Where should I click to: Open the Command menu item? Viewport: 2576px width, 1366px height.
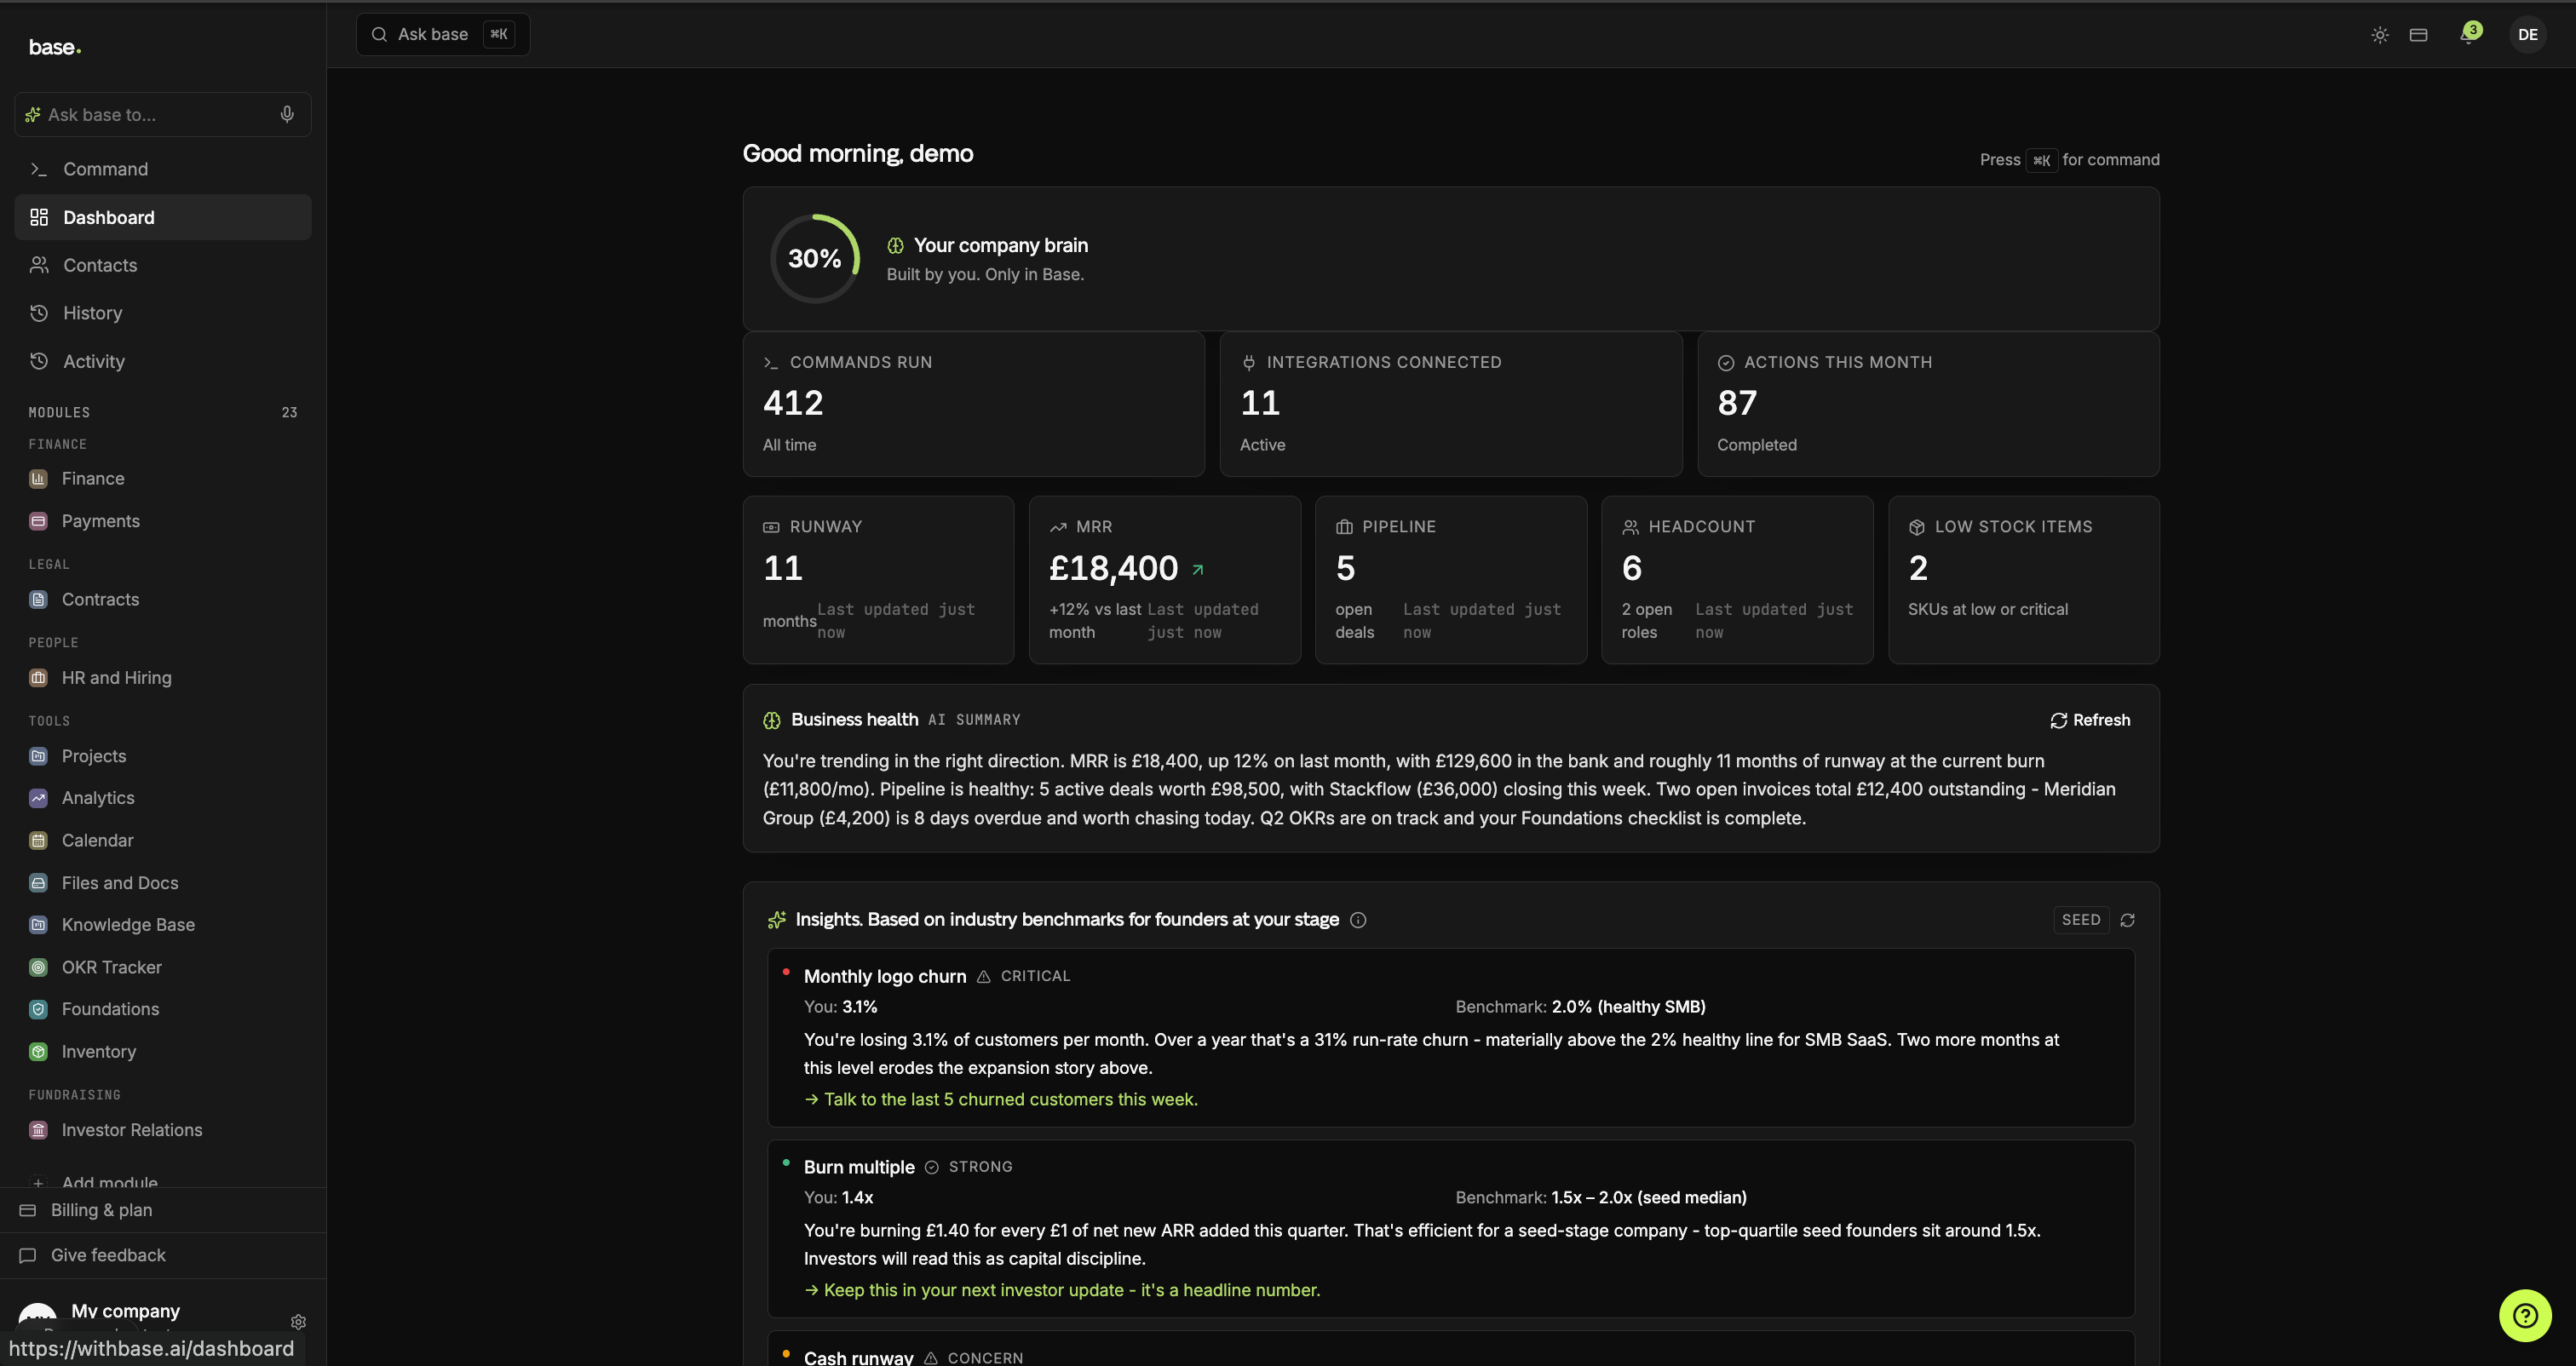pyautogui.click(x=163, y=169)
